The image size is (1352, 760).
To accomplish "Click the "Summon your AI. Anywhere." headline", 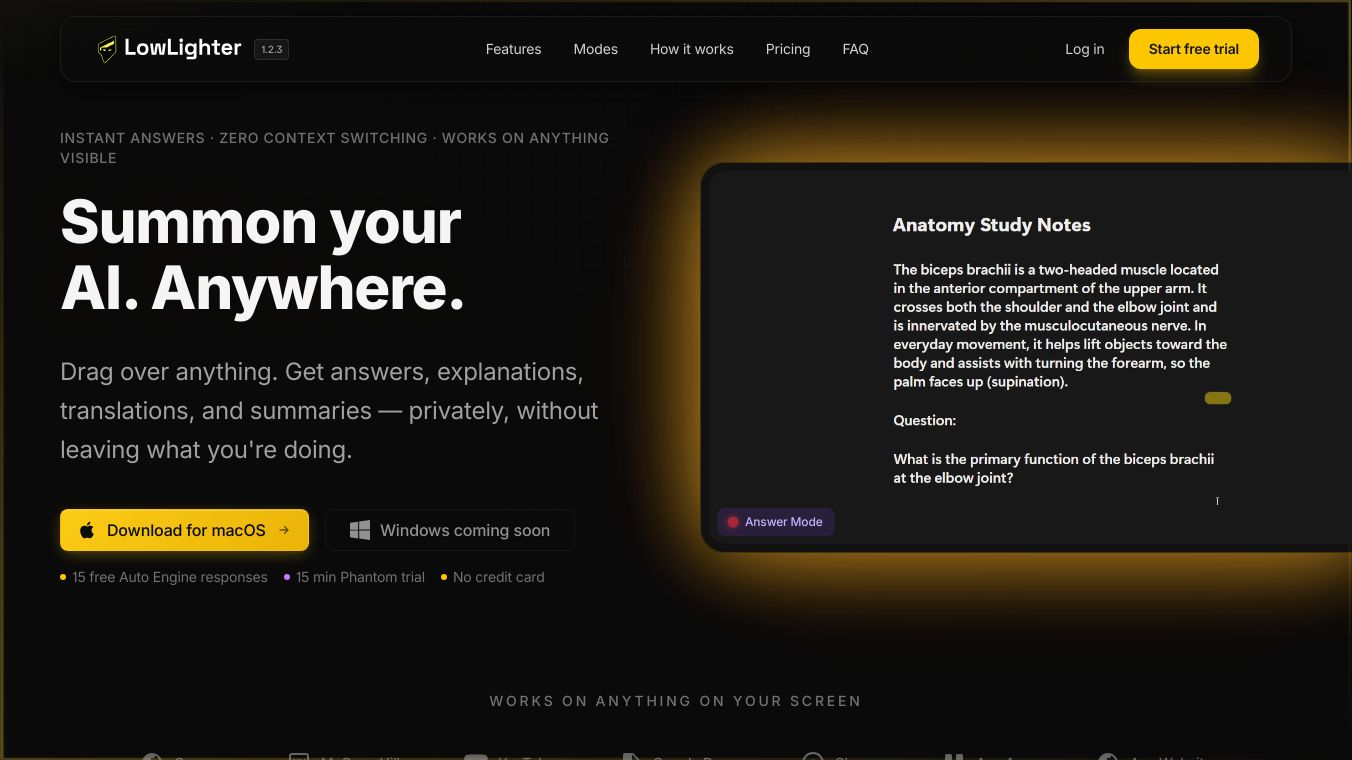I will pos(263,254).
